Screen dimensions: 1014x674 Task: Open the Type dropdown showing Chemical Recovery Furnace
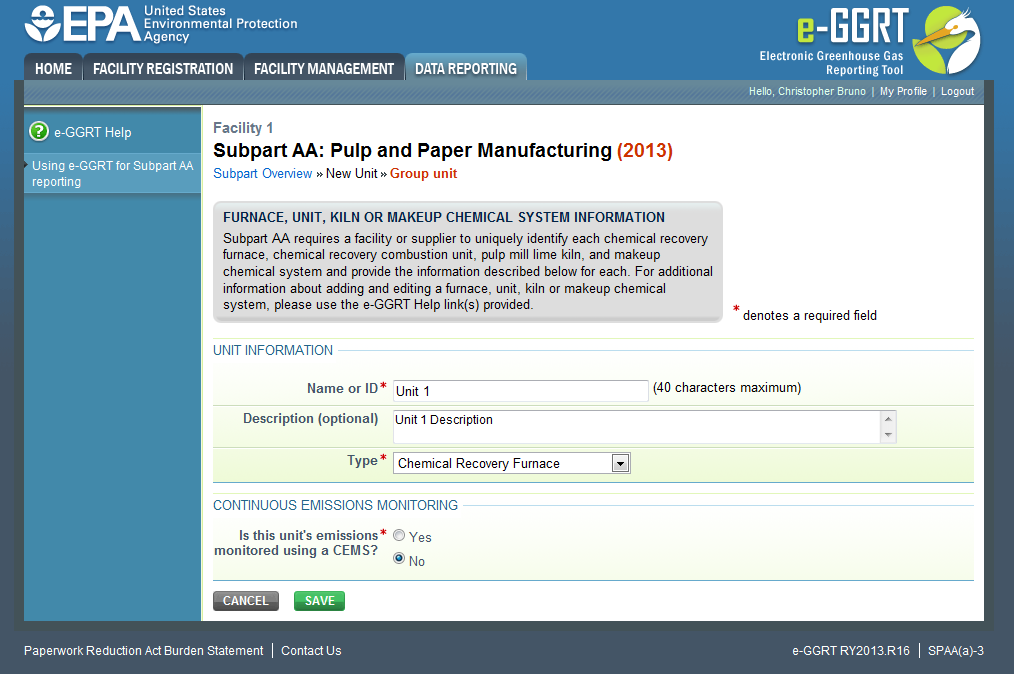coord(621,463)
